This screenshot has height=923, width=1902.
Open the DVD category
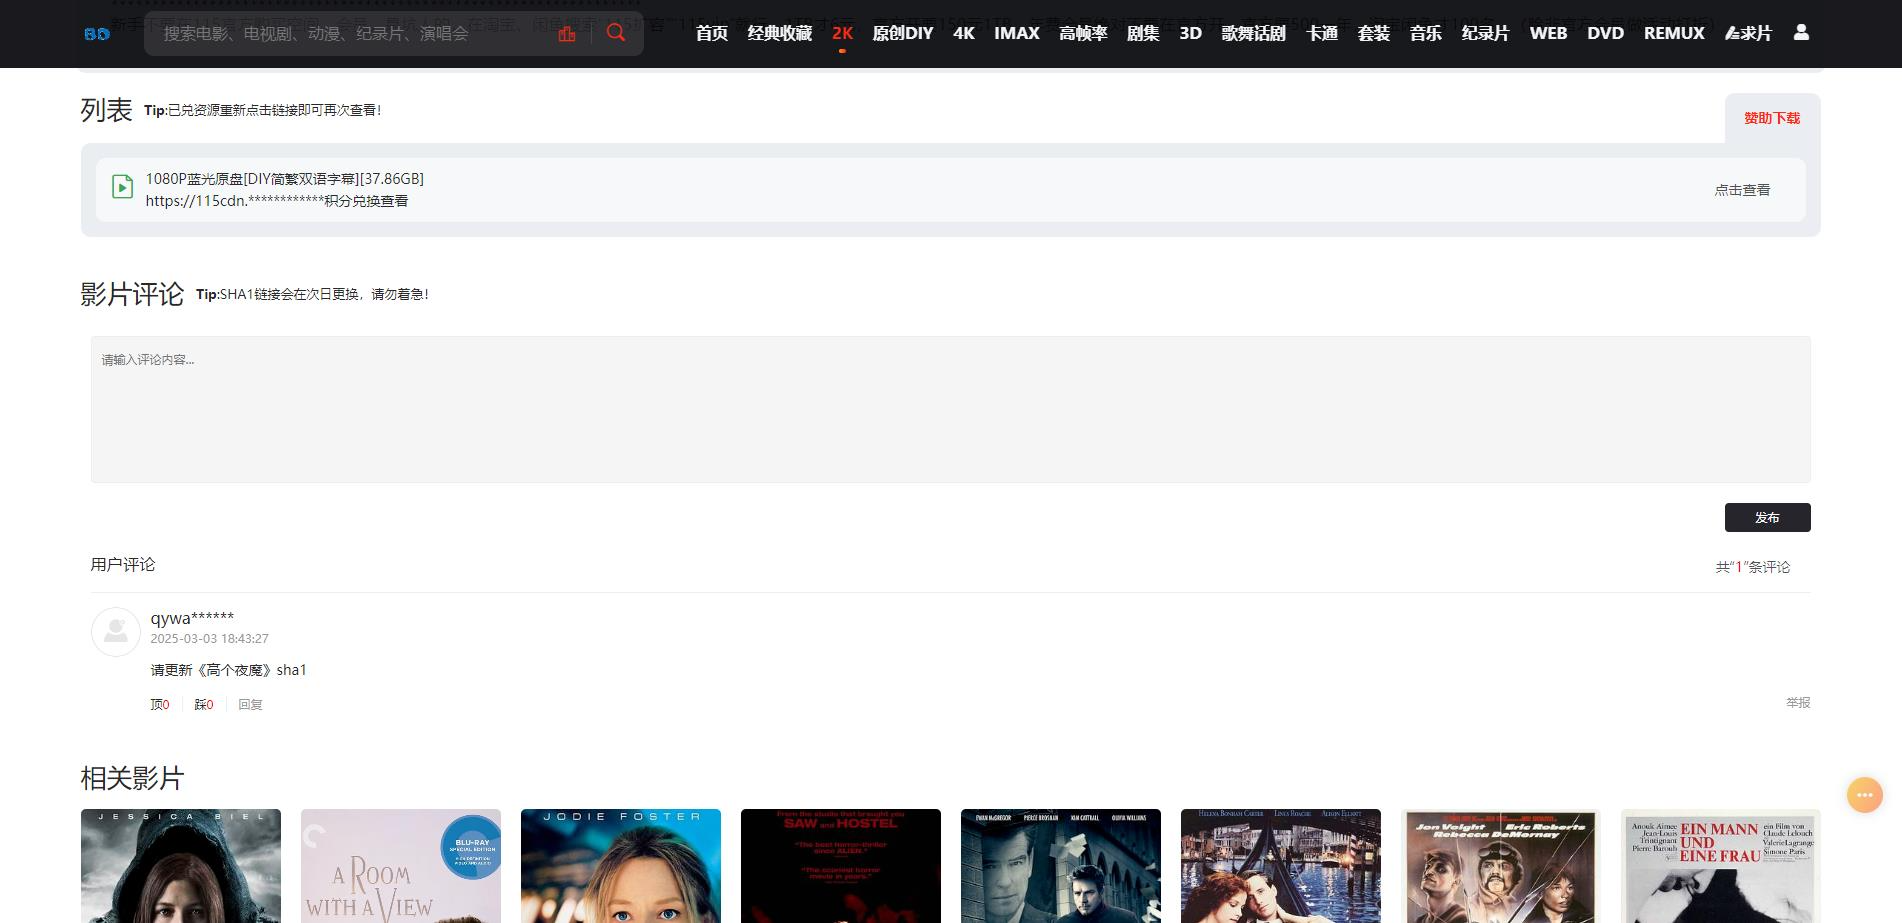[x=1605, y=33]
